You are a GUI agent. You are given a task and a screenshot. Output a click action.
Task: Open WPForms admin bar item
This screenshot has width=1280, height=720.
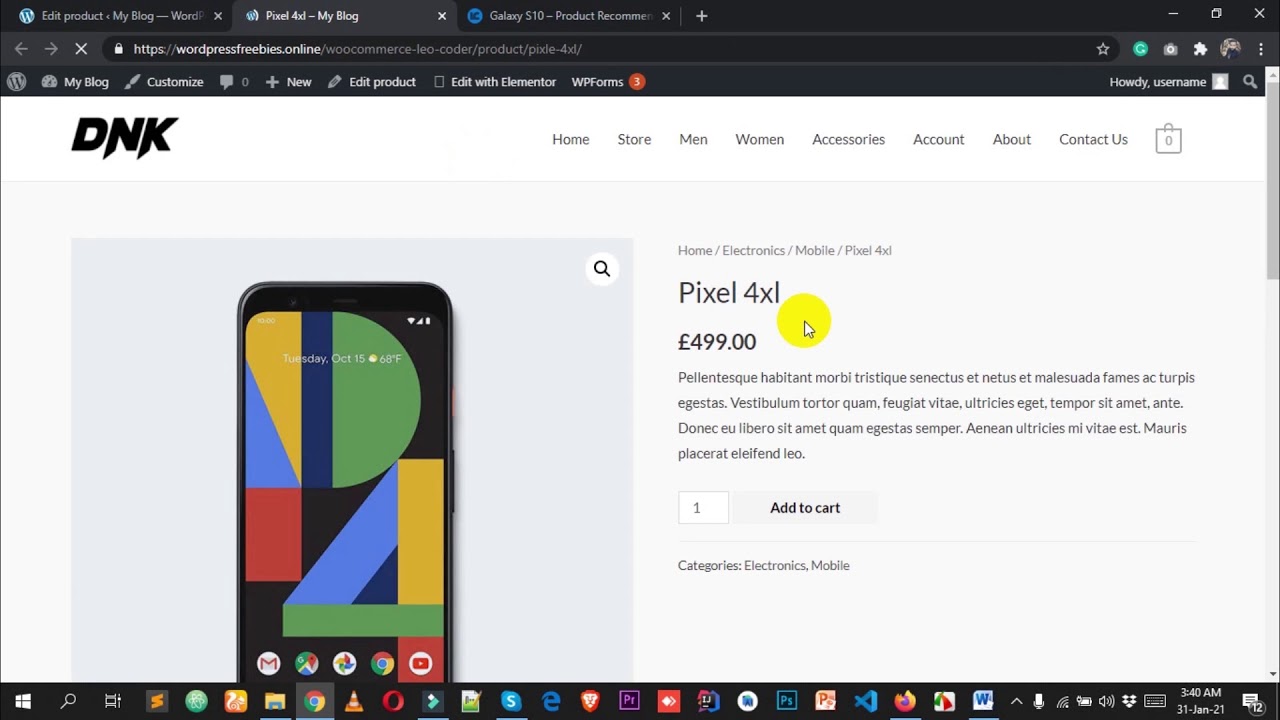(608, 82)
